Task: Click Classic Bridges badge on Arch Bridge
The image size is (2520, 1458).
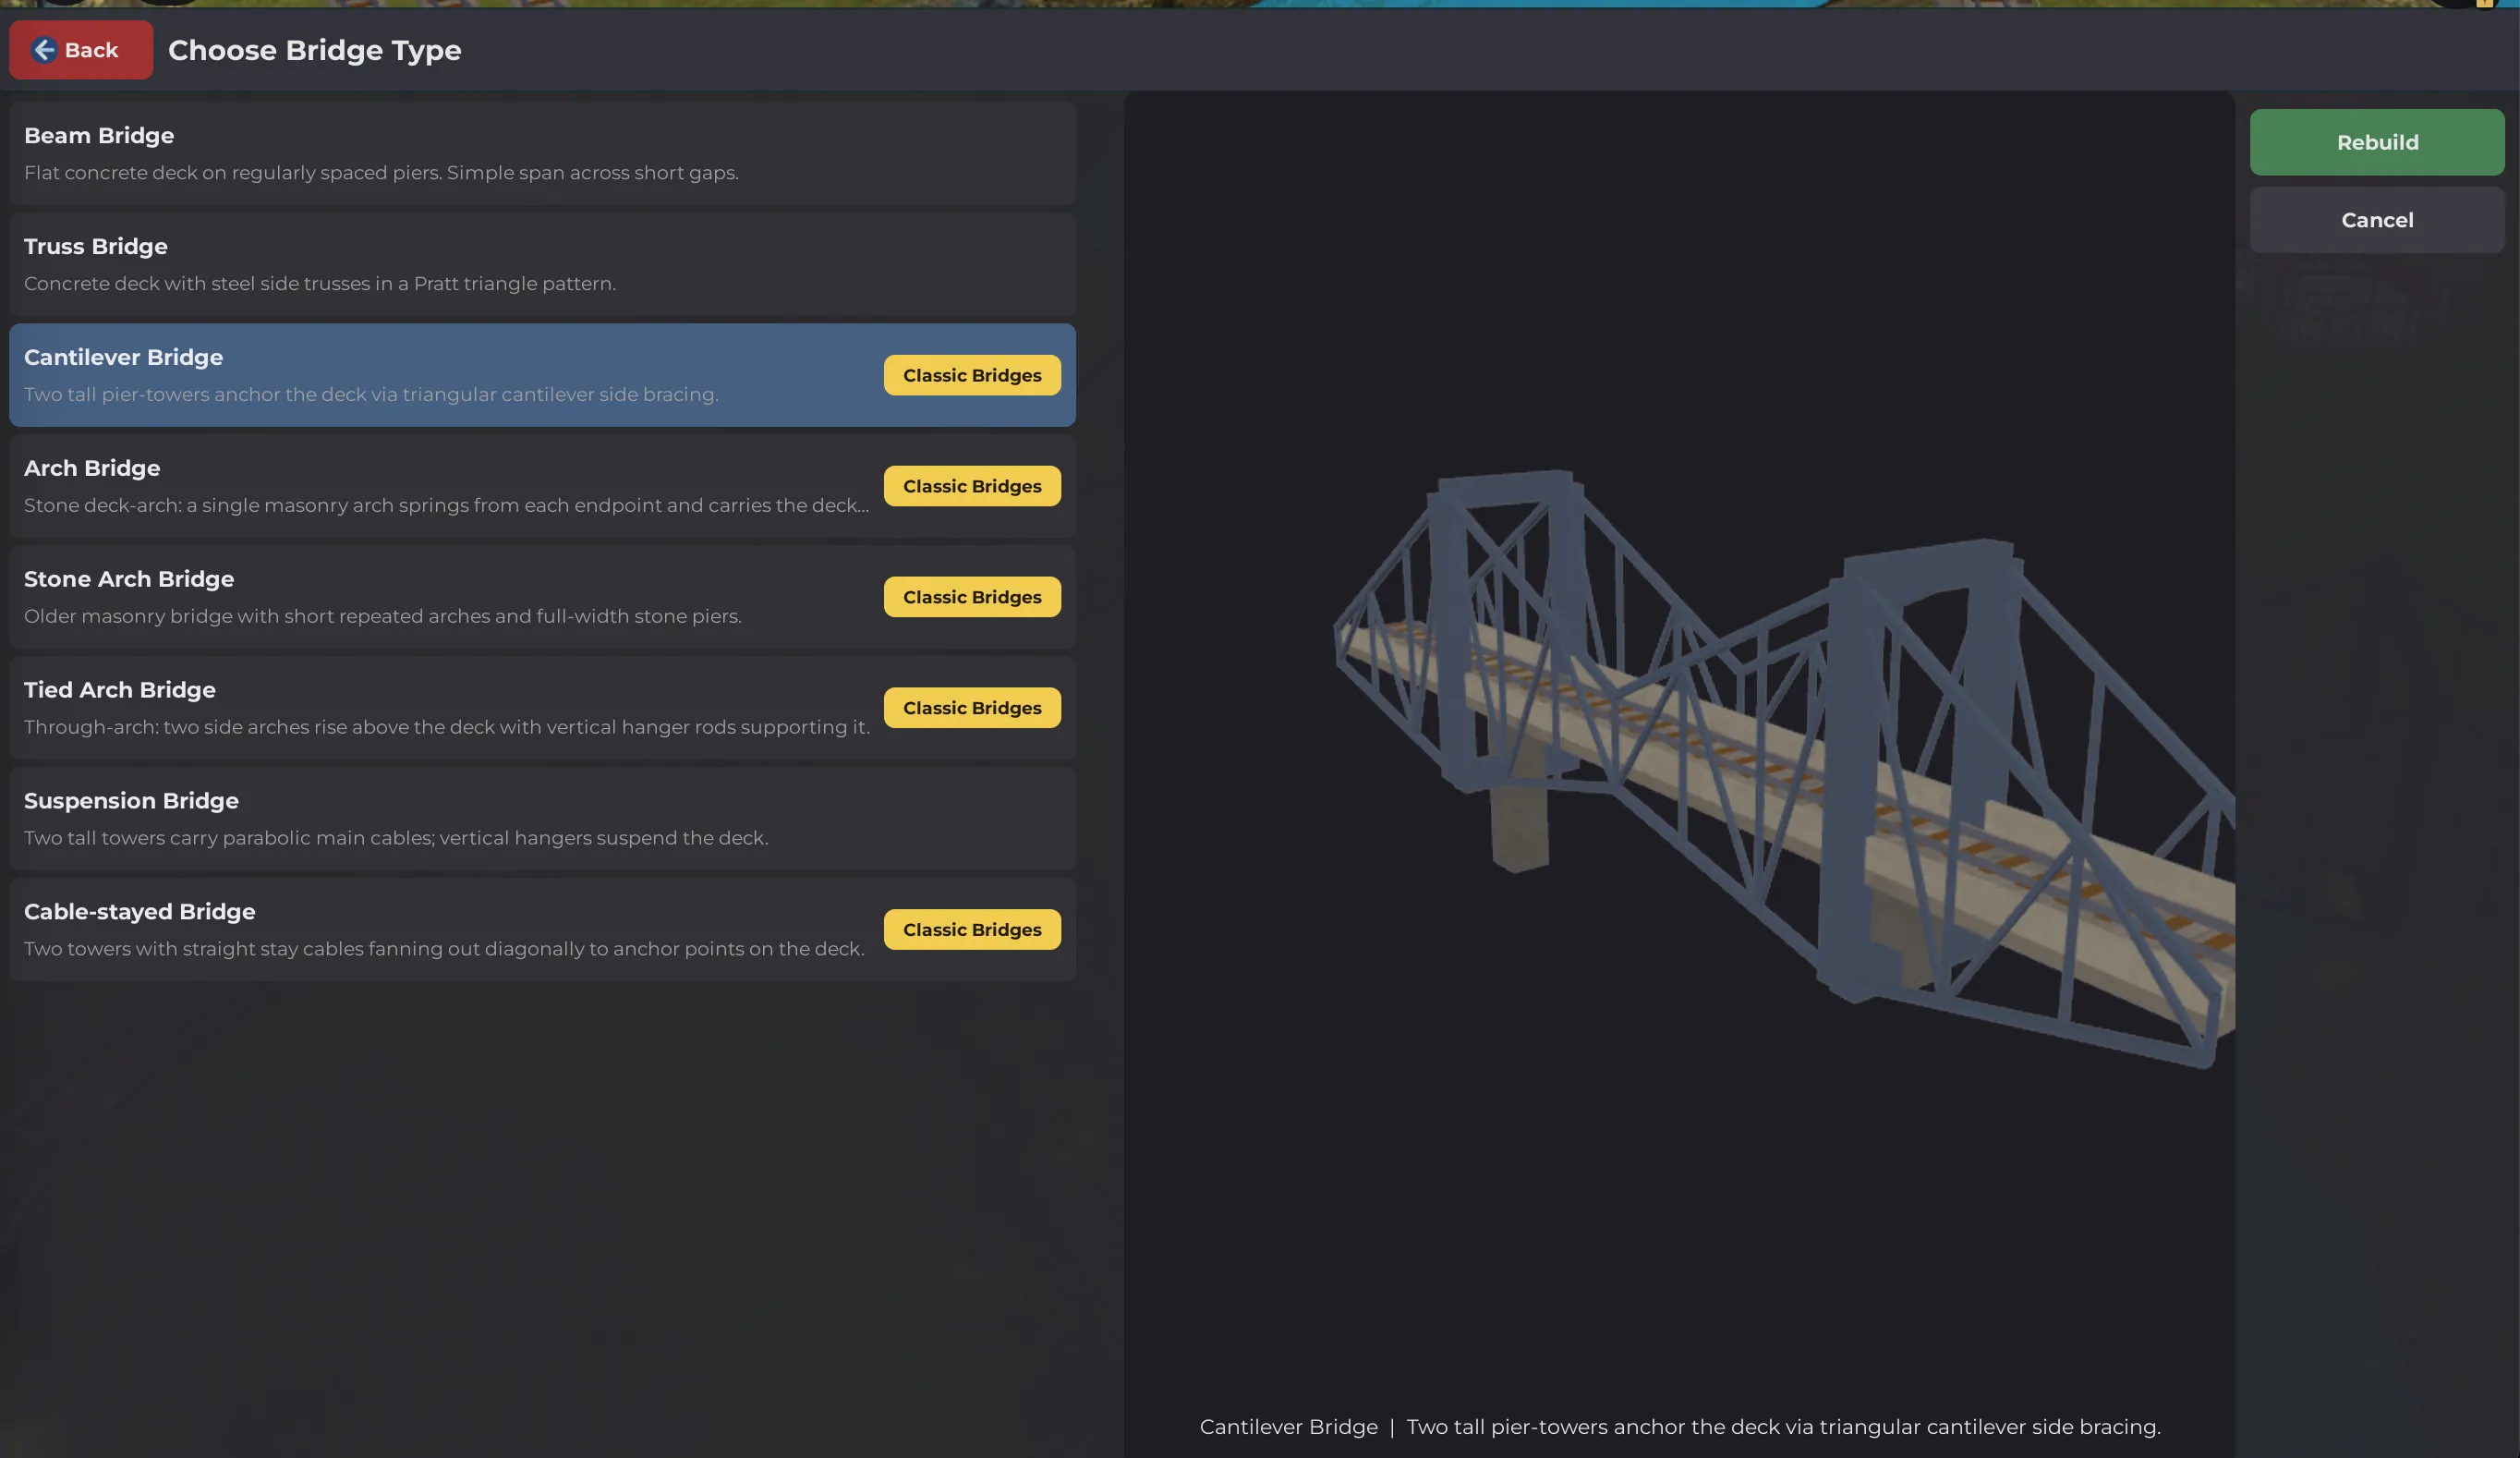Action: click(x=972, y=486)
